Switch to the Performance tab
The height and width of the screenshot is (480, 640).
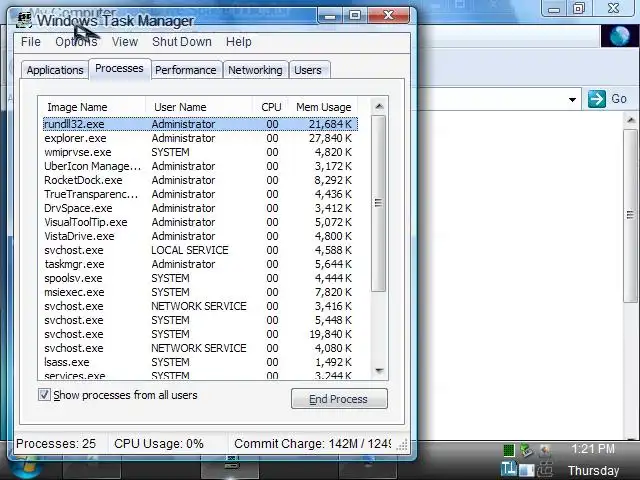pyautogui.click(x=186, y=70)
